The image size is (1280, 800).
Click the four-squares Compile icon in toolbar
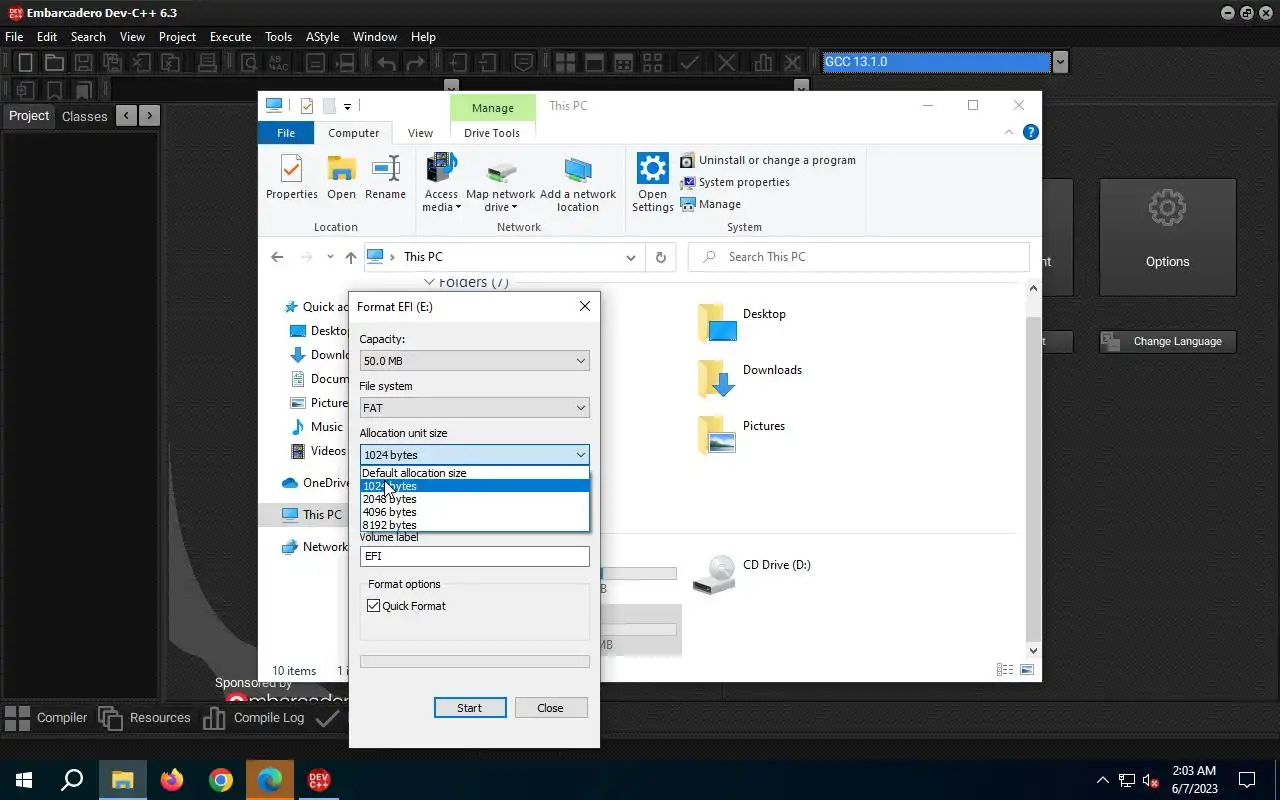tap(565, 62)
